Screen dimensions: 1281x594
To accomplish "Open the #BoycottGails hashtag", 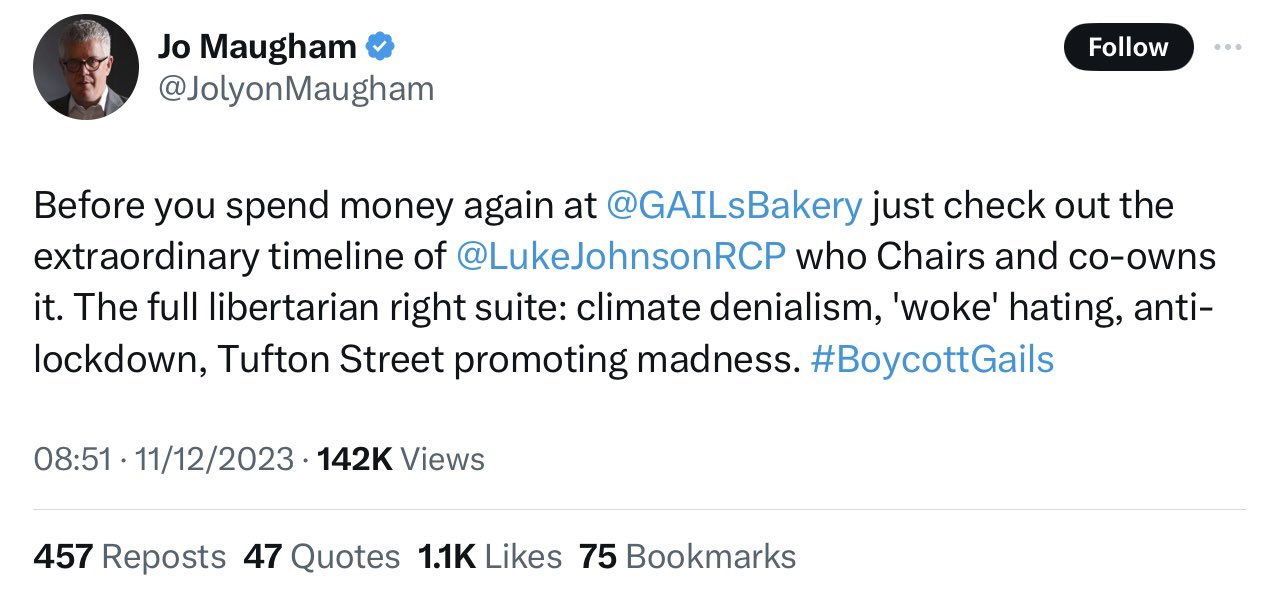I will [x=932, y=360].
